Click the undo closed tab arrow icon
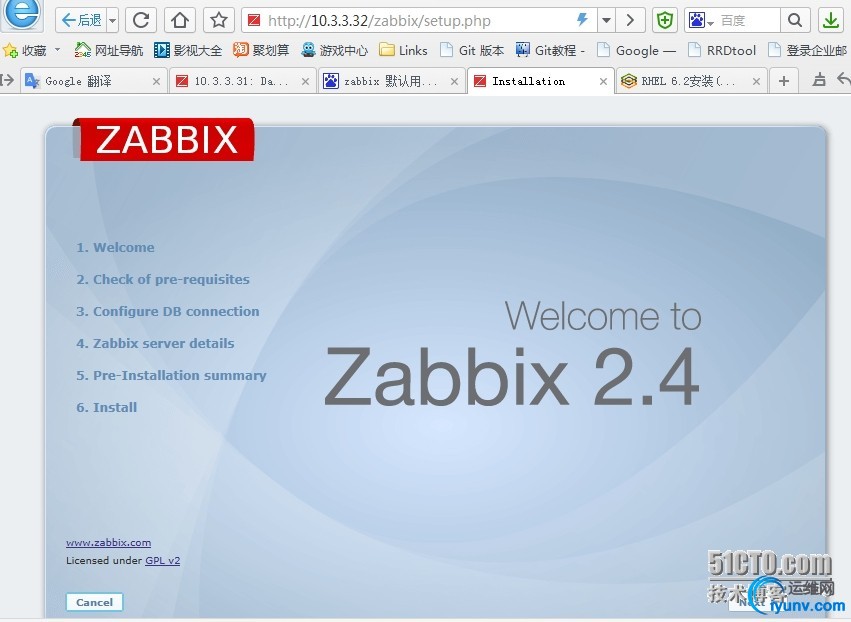The width and height of the screenshot is (851, 622). (x=843, y=80)
